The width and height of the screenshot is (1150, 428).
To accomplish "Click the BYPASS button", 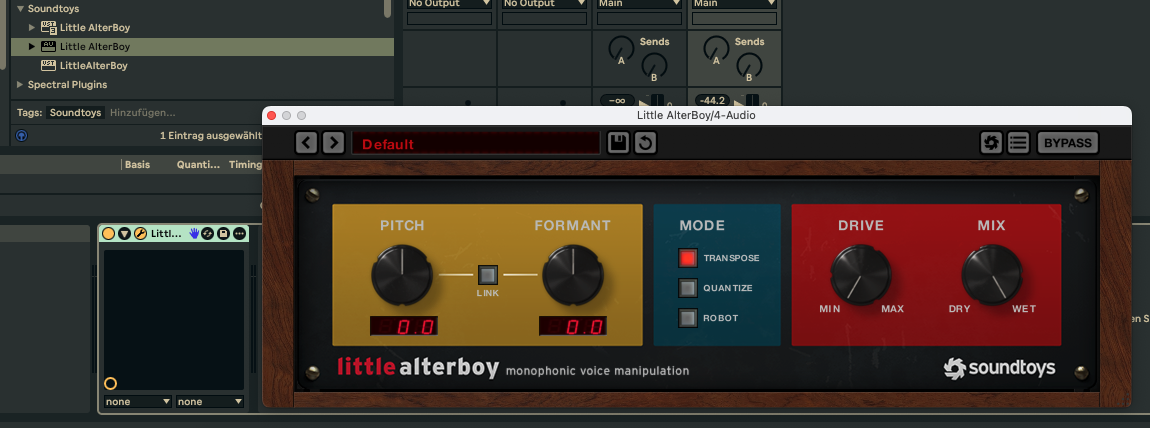I will point(1068,143).
